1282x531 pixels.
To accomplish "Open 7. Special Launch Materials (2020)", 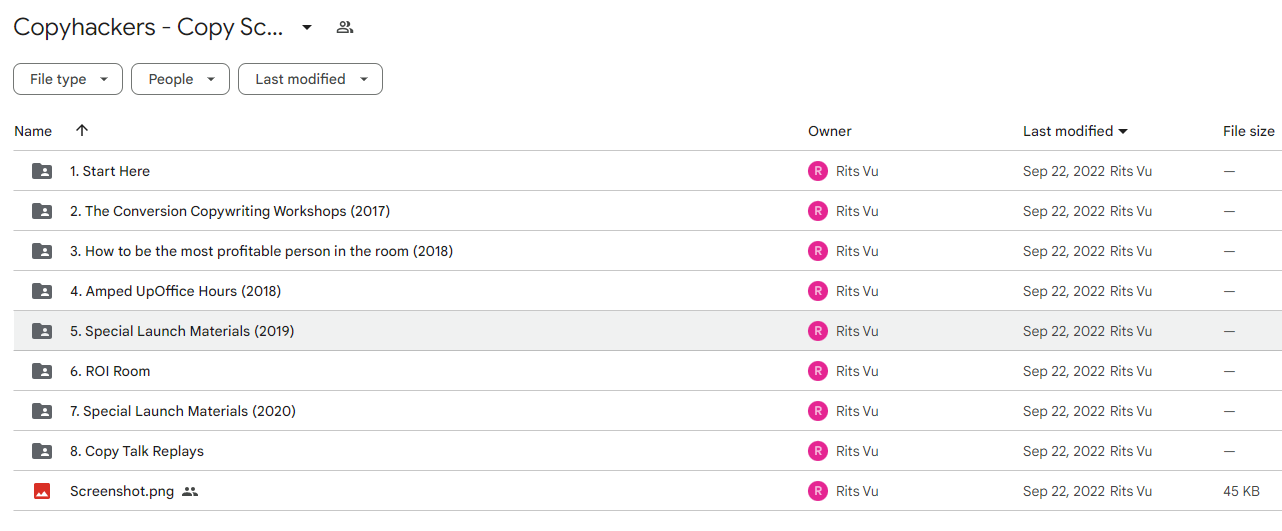I will 183,411.
